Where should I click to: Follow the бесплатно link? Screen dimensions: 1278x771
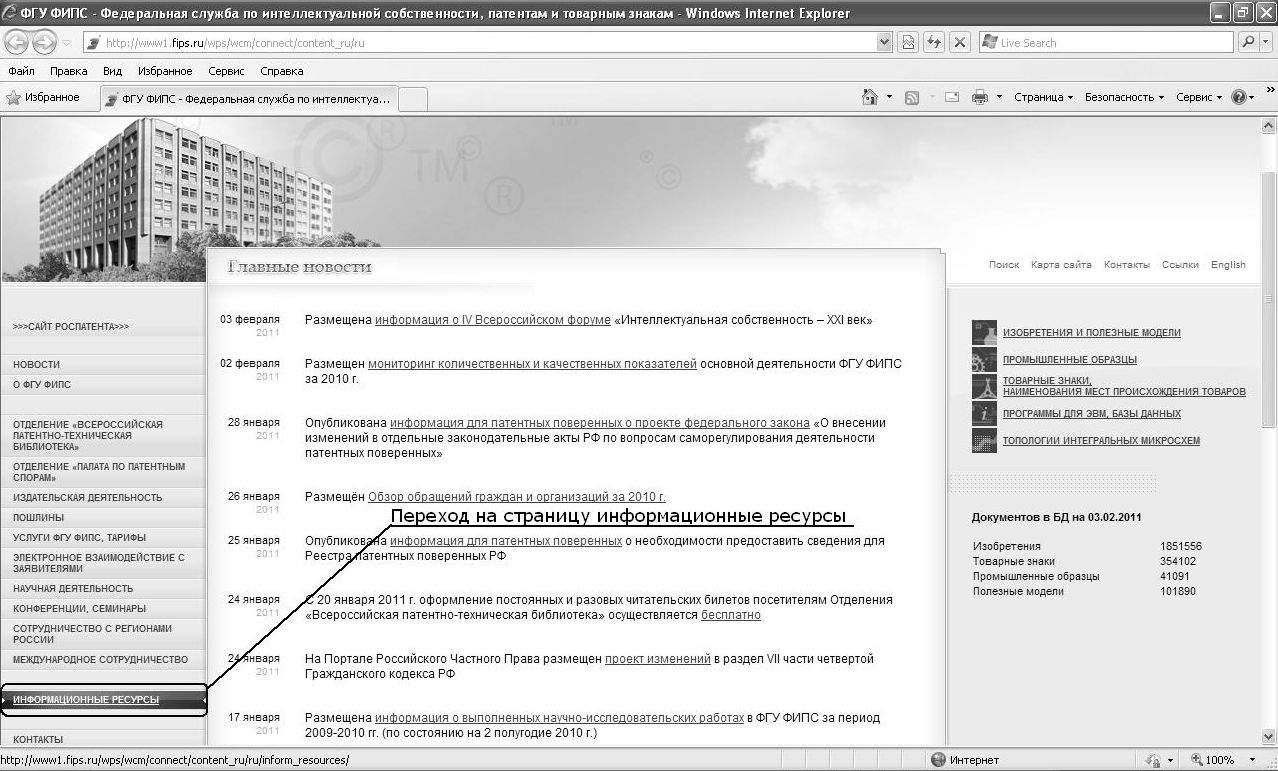(730, 615)
